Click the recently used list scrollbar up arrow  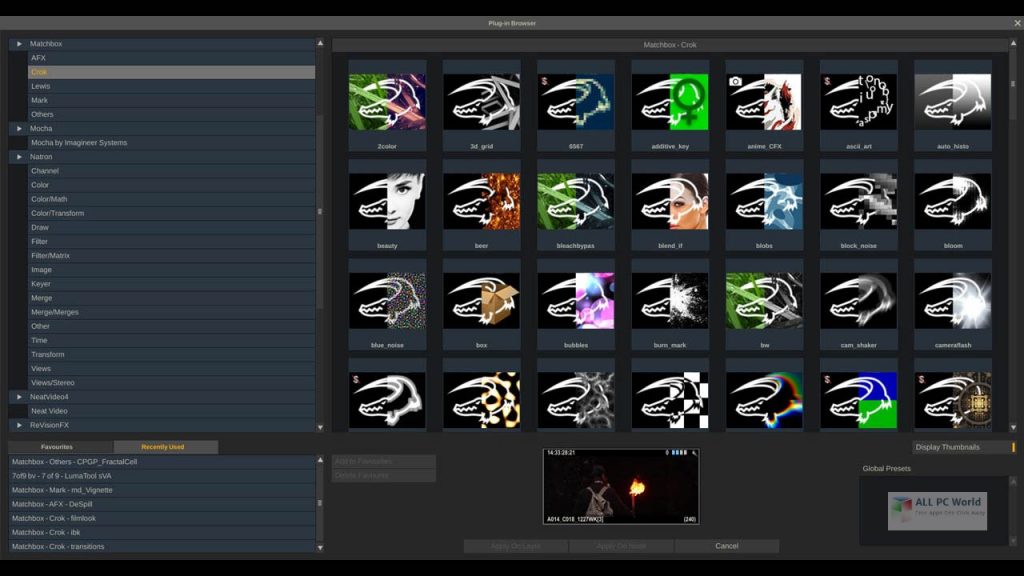(x=320, y=460)
